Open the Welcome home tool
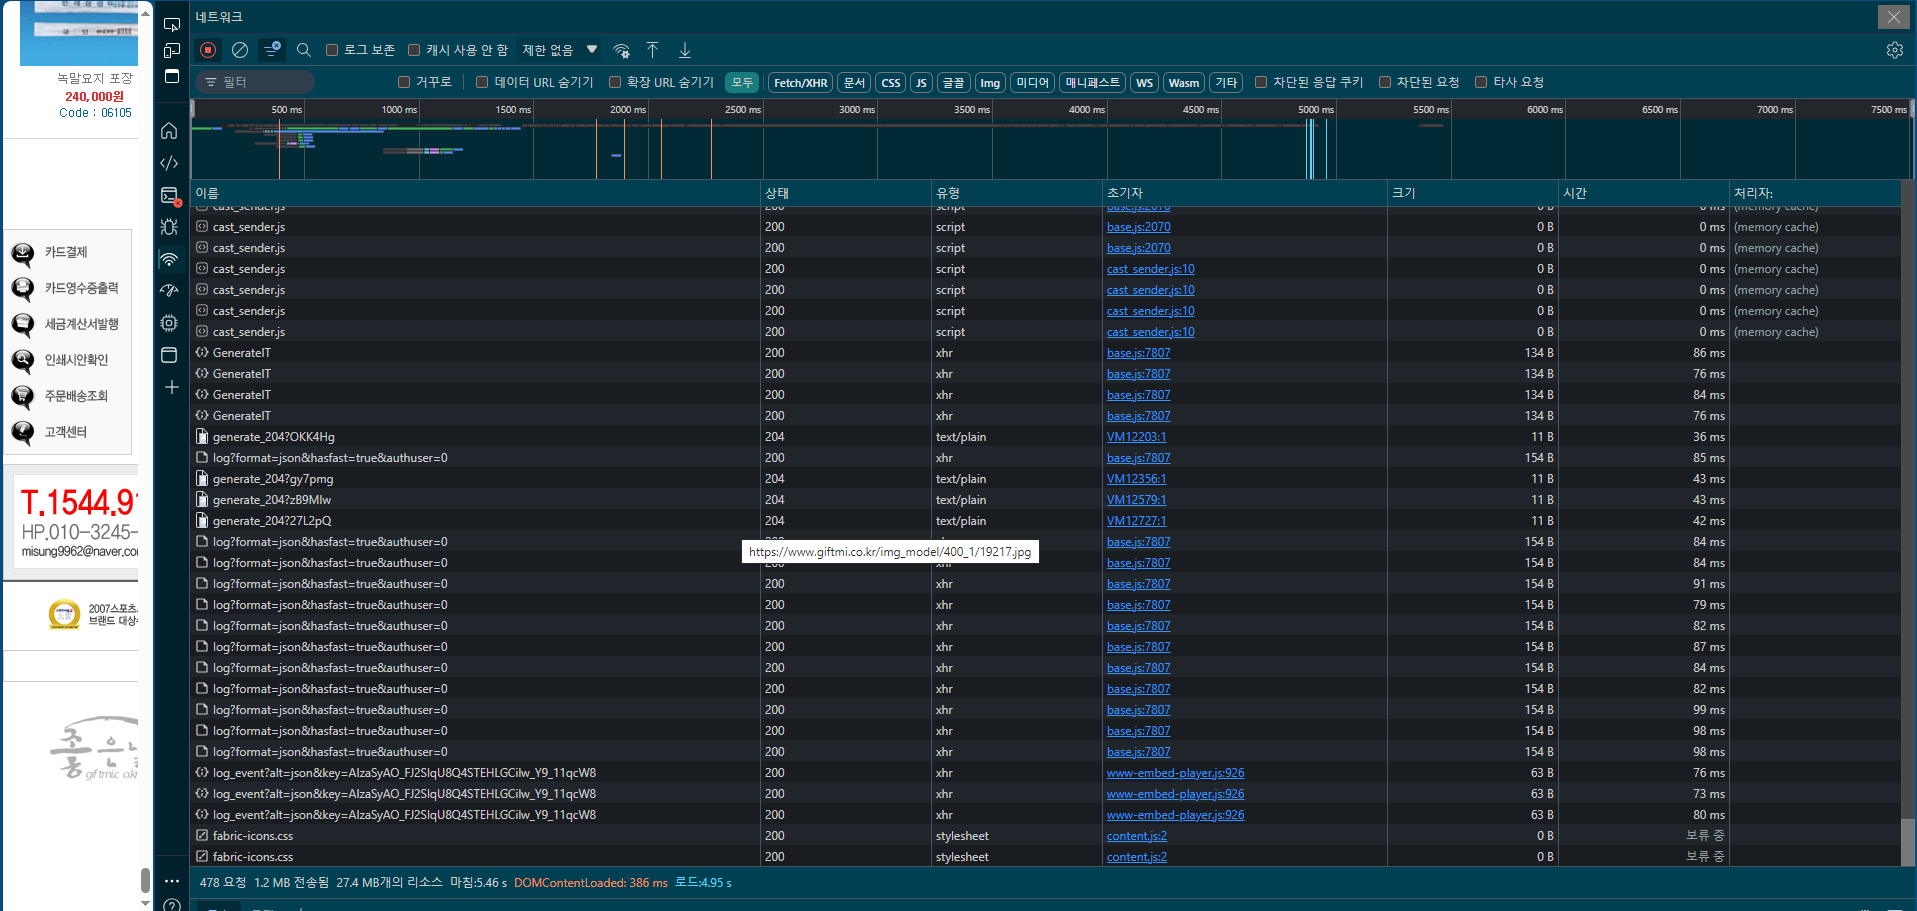 (x=170, y=131)
